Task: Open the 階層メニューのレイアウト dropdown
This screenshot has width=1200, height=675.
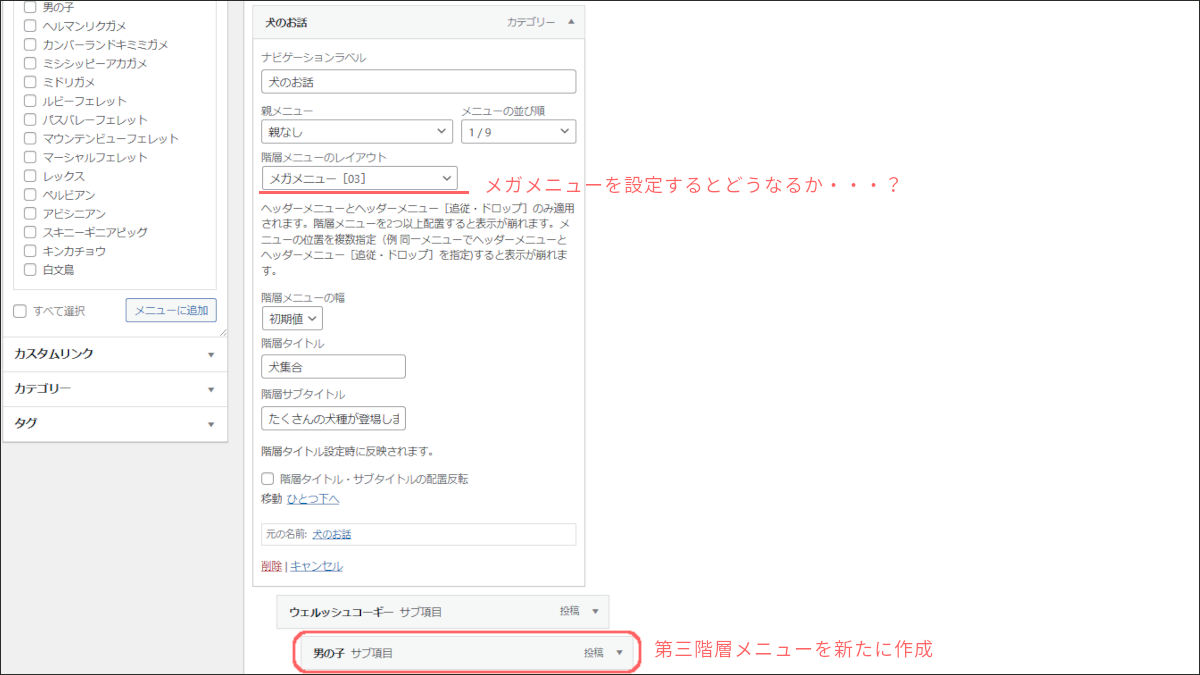Action: tap(359, 178)
